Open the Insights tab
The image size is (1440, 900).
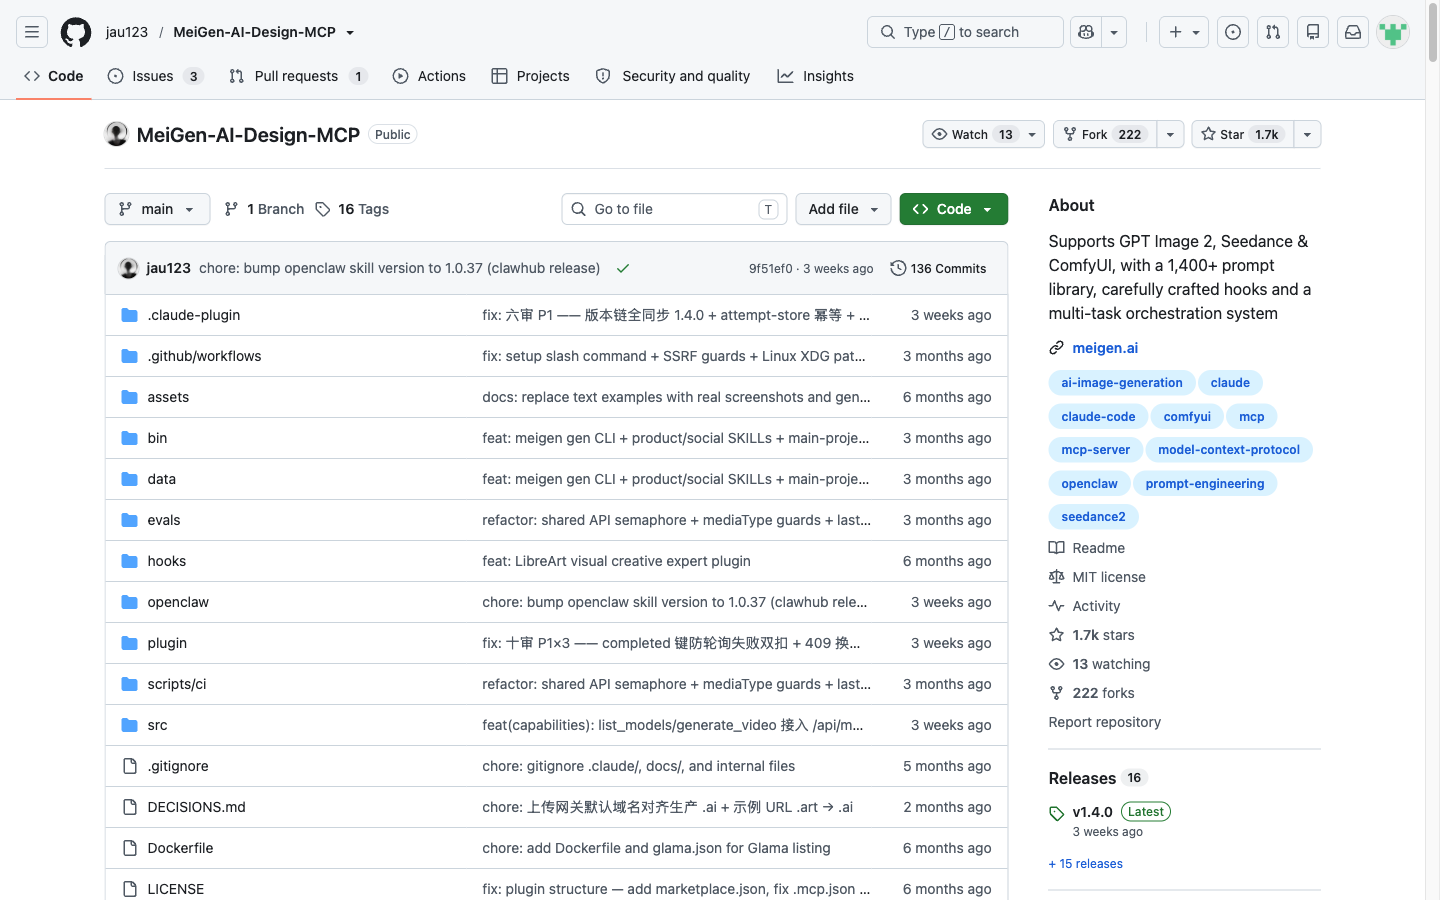(x=816, y=76)
